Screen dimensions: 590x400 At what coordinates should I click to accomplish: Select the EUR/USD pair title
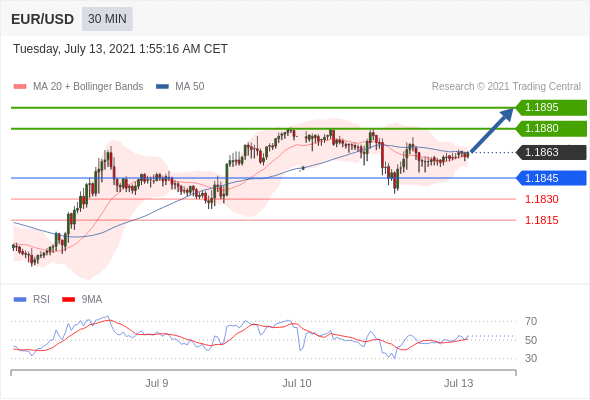coord(43,19)
